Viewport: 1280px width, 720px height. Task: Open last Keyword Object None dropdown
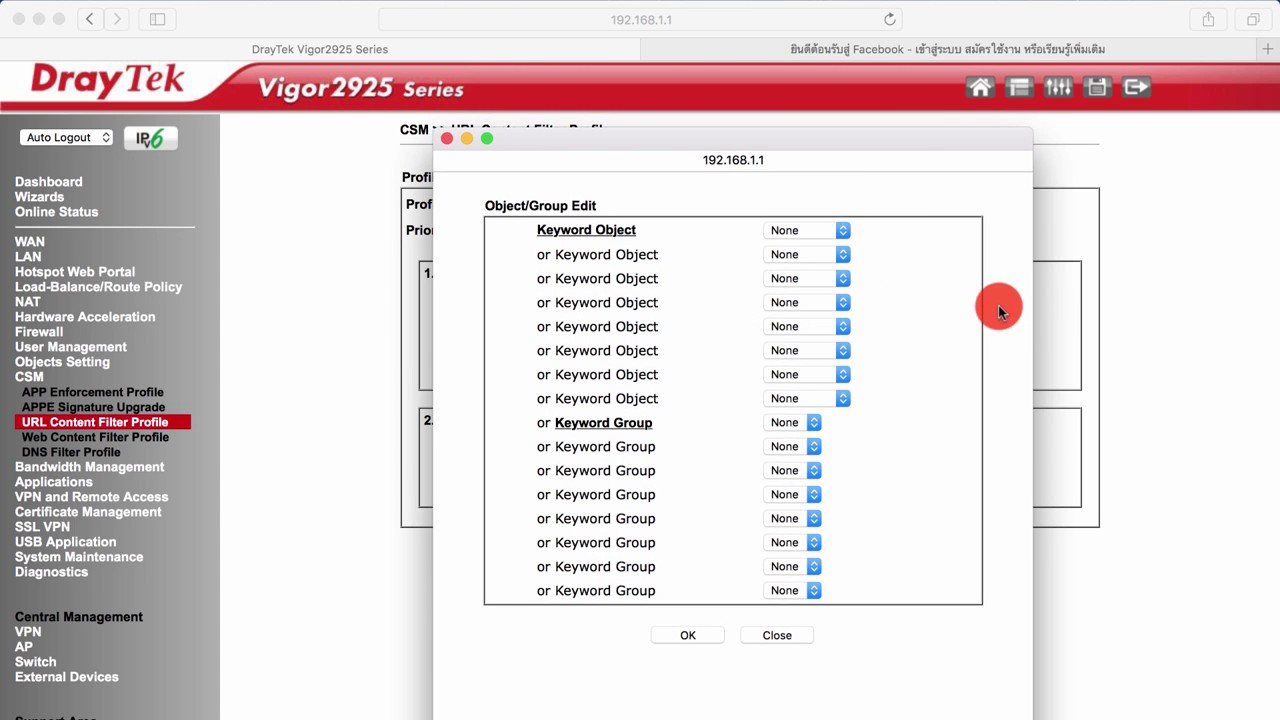(808, 398)
